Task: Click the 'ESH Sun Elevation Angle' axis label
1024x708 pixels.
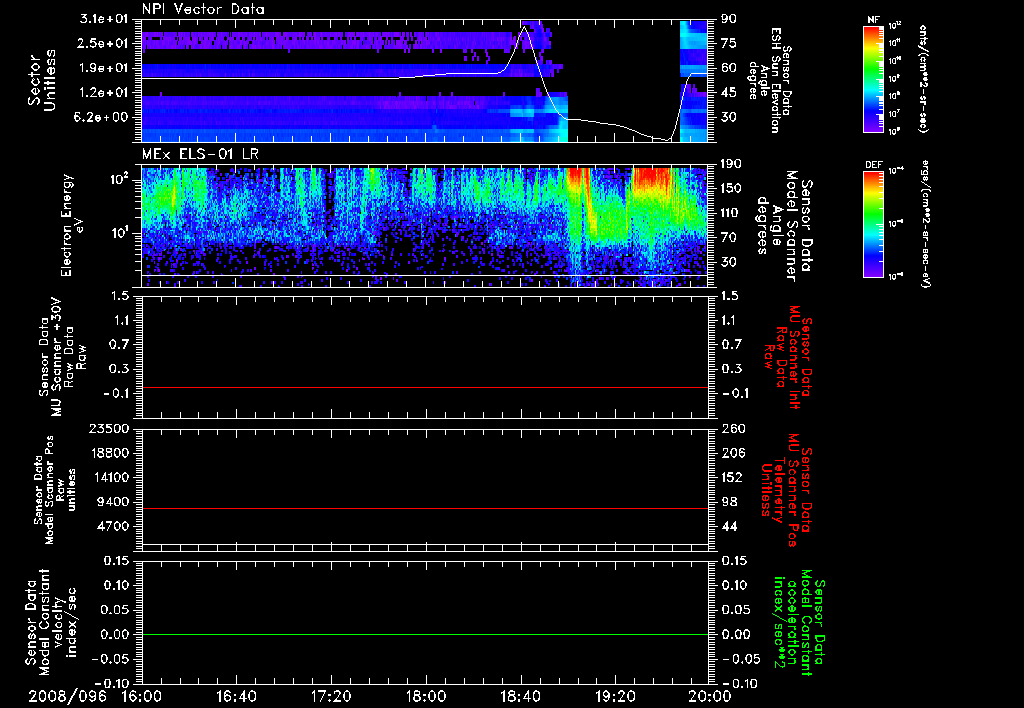Action: (770, 80)
